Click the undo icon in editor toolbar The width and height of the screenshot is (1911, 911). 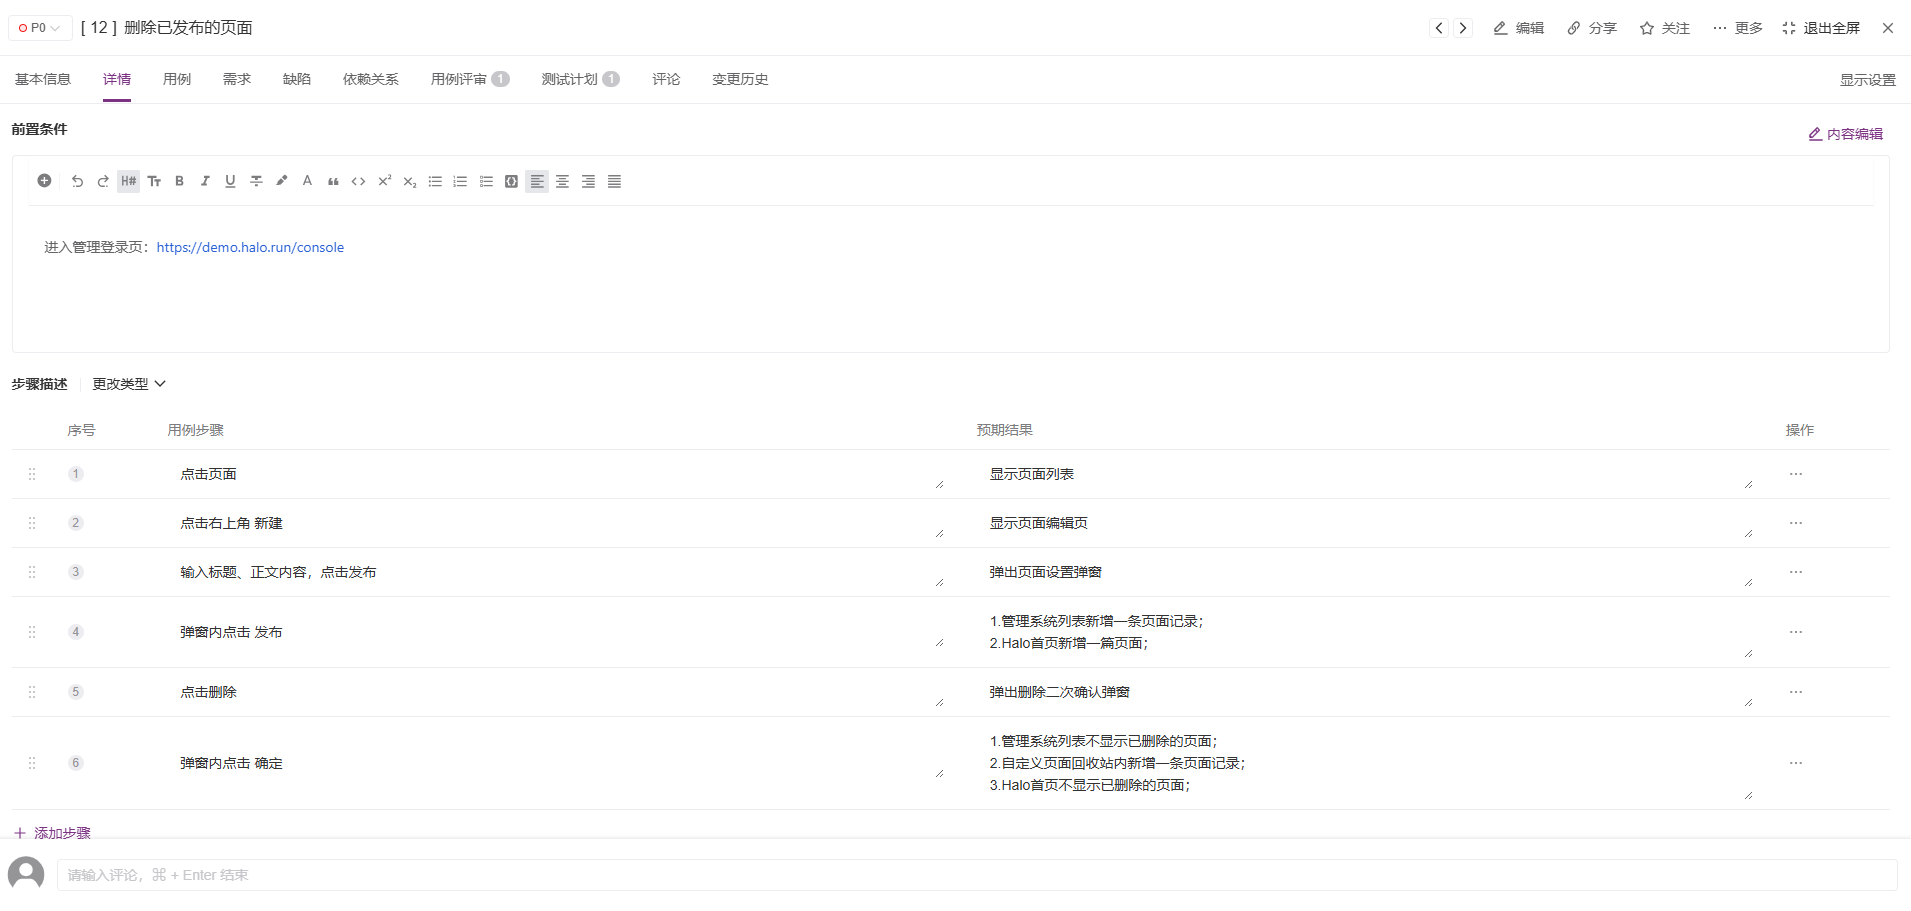pos(77,181)
